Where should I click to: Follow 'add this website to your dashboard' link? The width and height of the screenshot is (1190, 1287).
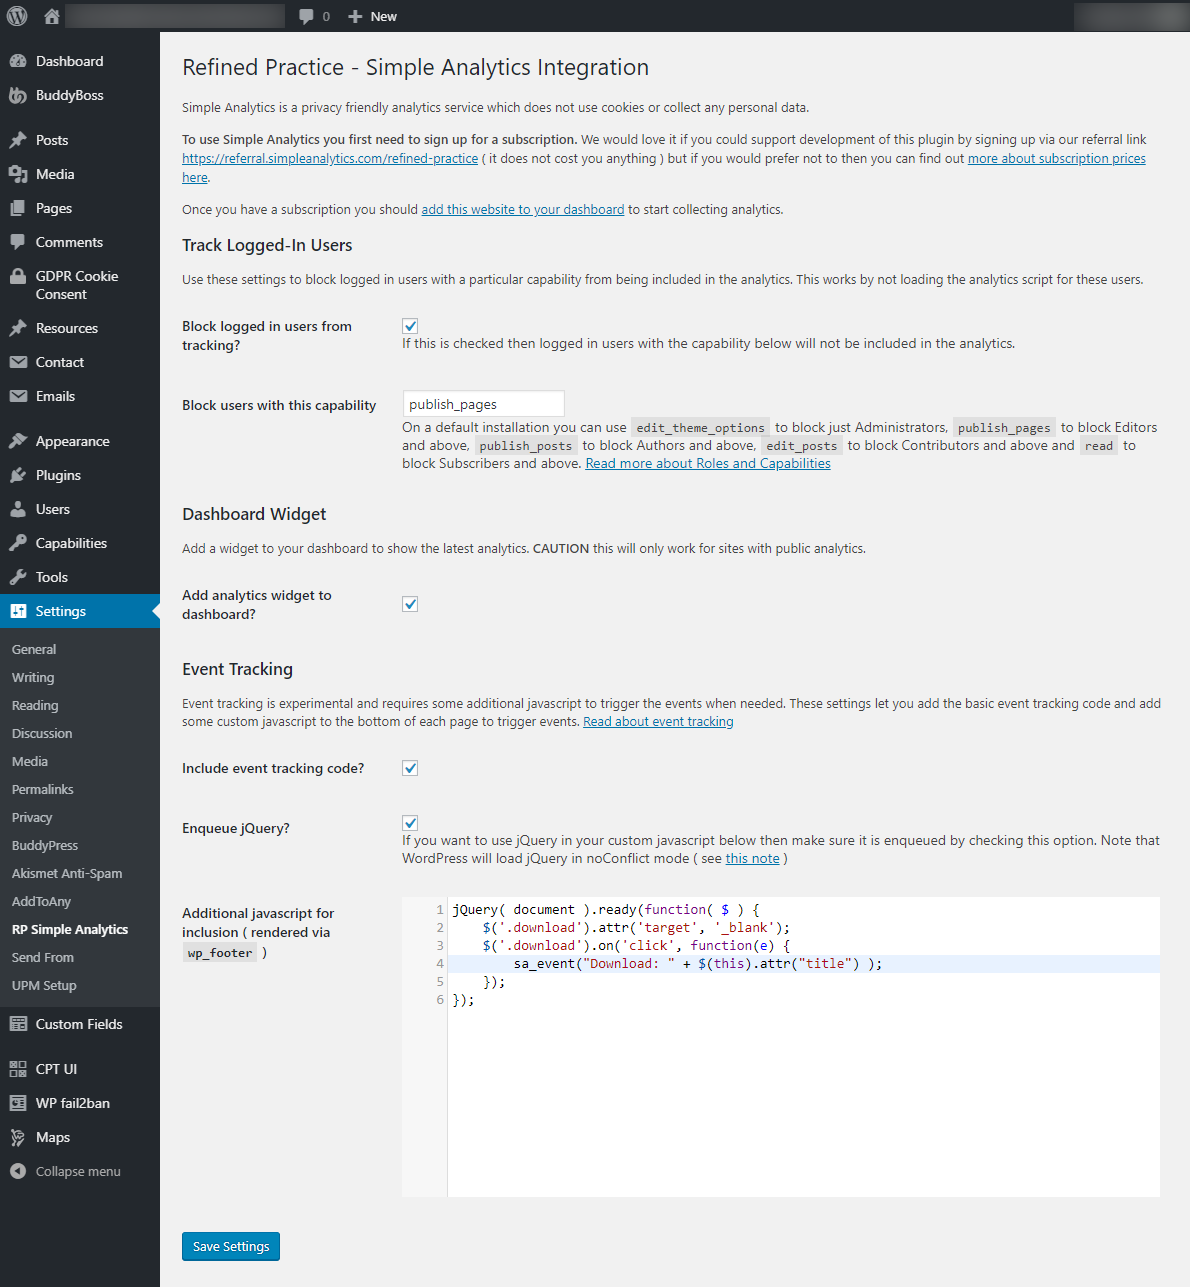pyautogui.click(x=523, y=209)
